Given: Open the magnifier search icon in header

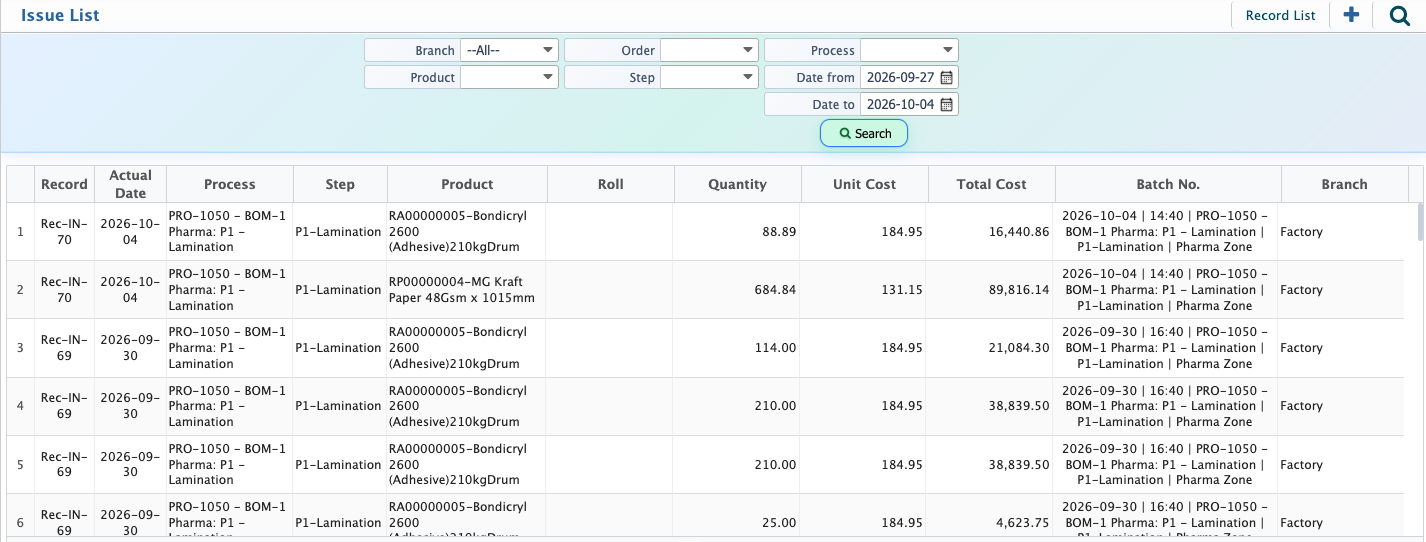Looking at the screenshot, I should 1400,15.
